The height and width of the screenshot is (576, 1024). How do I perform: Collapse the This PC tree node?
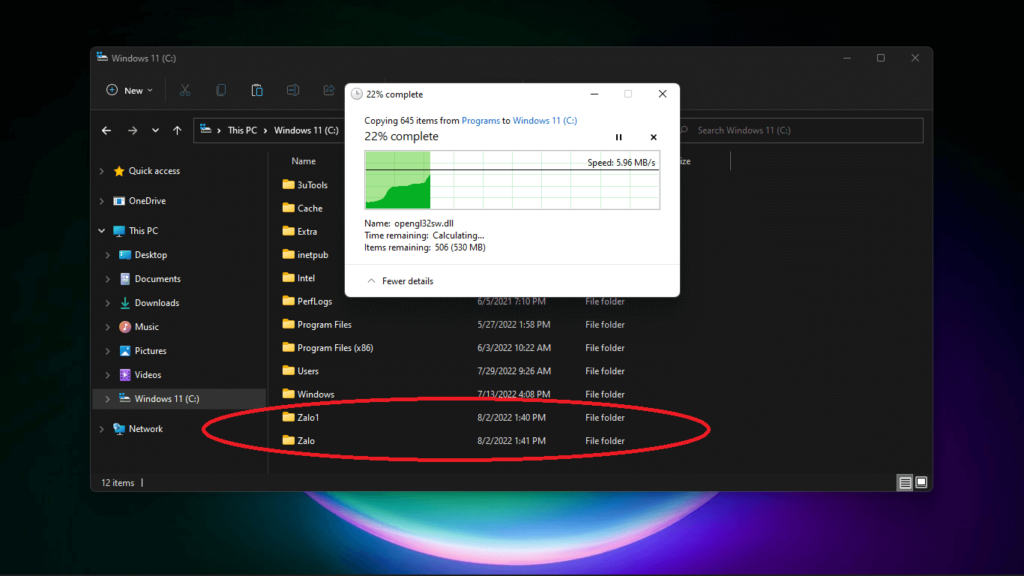(102, 231)
